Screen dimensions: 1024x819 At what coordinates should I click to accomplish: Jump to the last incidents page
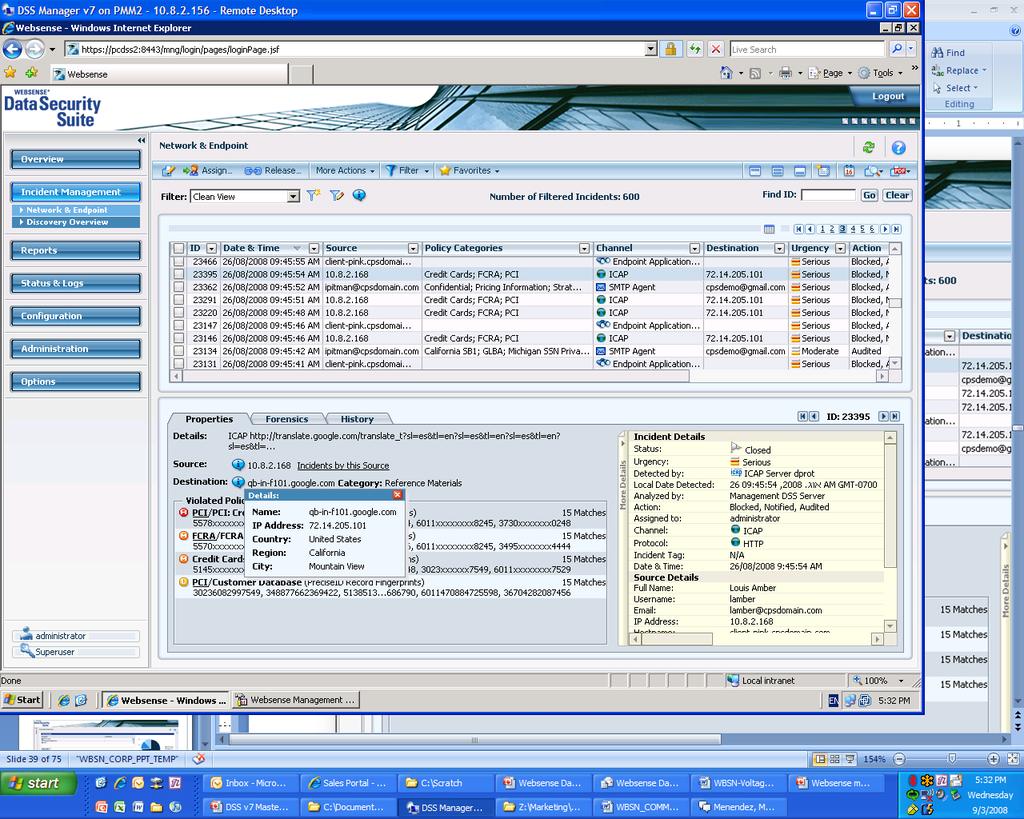point(897,229)
